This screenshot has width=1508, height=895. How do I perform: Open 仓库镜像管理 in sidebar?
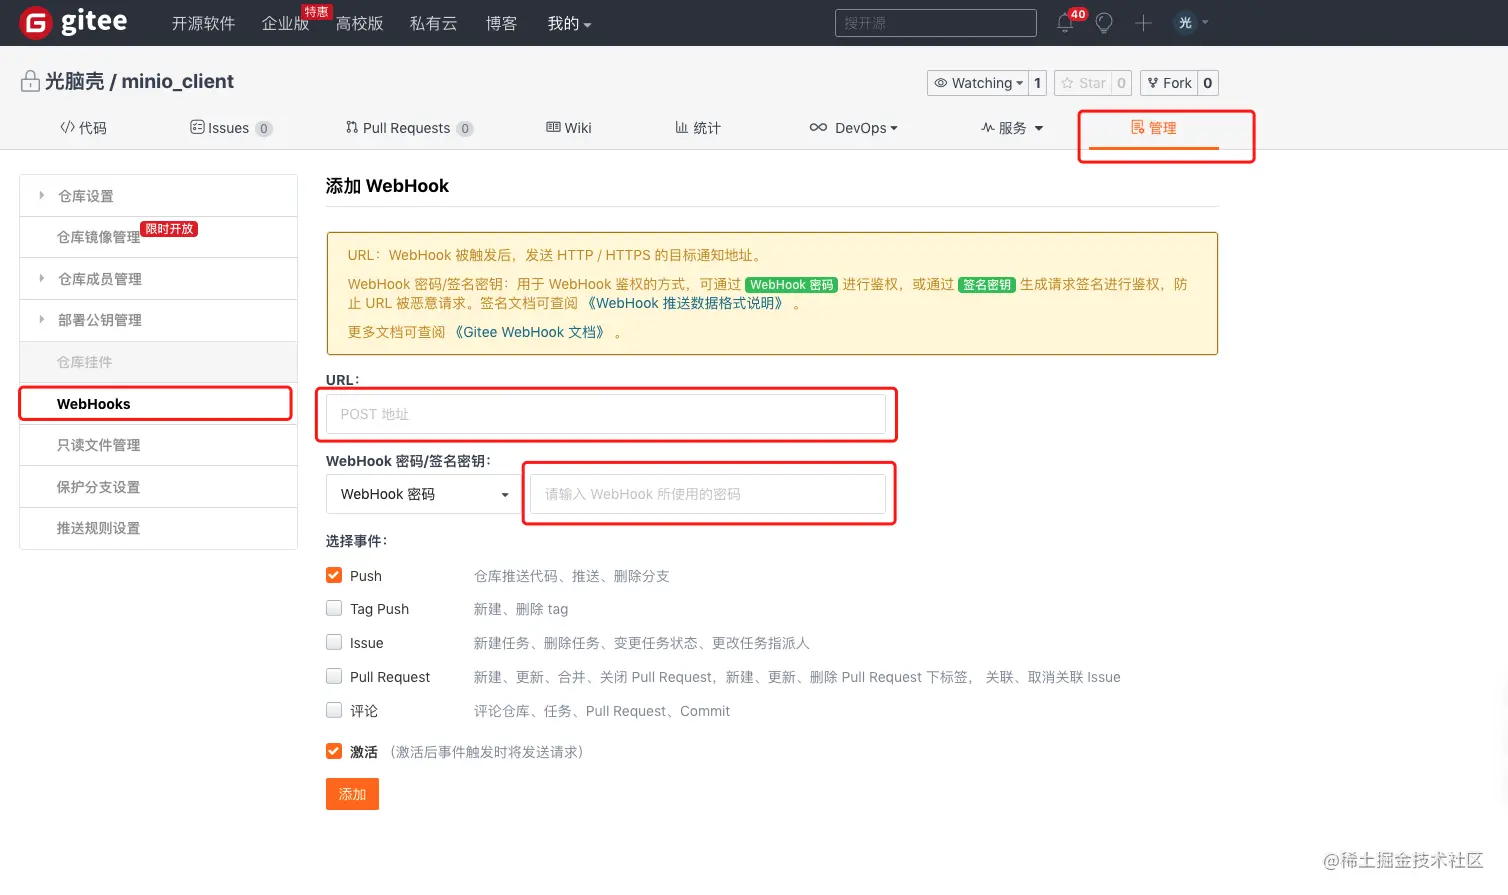tap(159, 237)
